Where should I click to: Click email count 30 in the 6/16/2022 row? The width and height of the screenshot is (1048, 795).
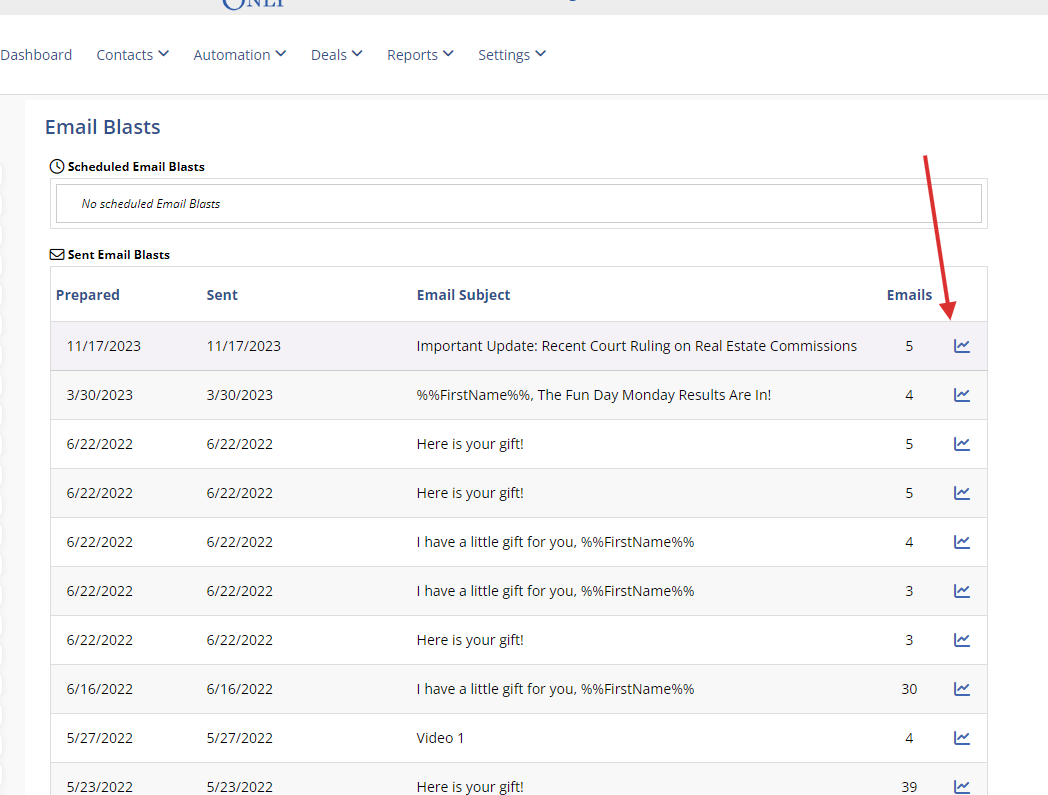coord(909,689)
